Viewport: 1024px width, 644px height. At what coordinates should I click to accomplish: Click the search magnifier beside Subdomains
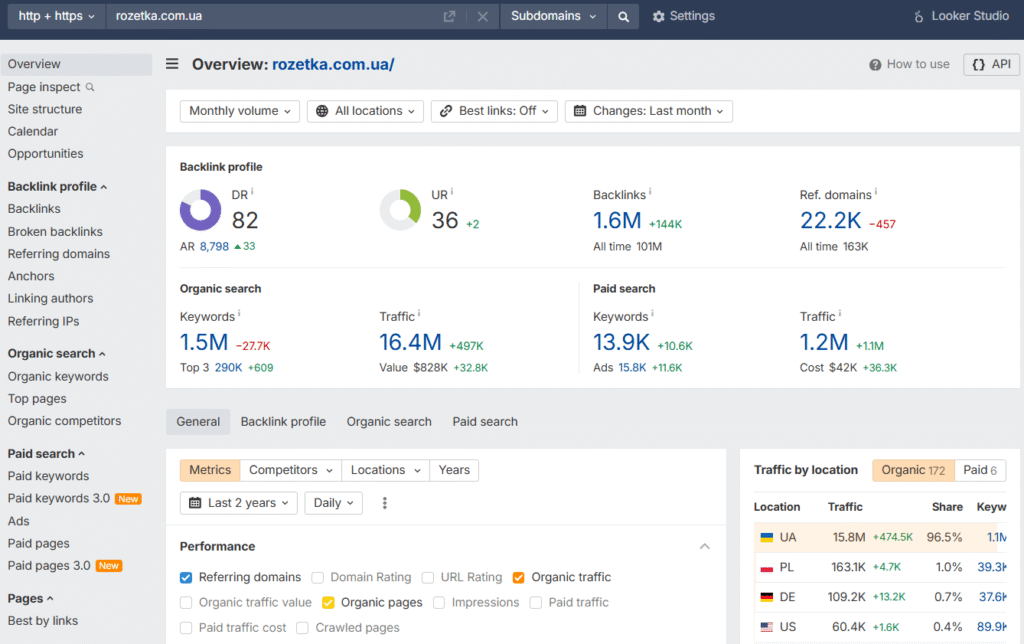click(623, 16)
